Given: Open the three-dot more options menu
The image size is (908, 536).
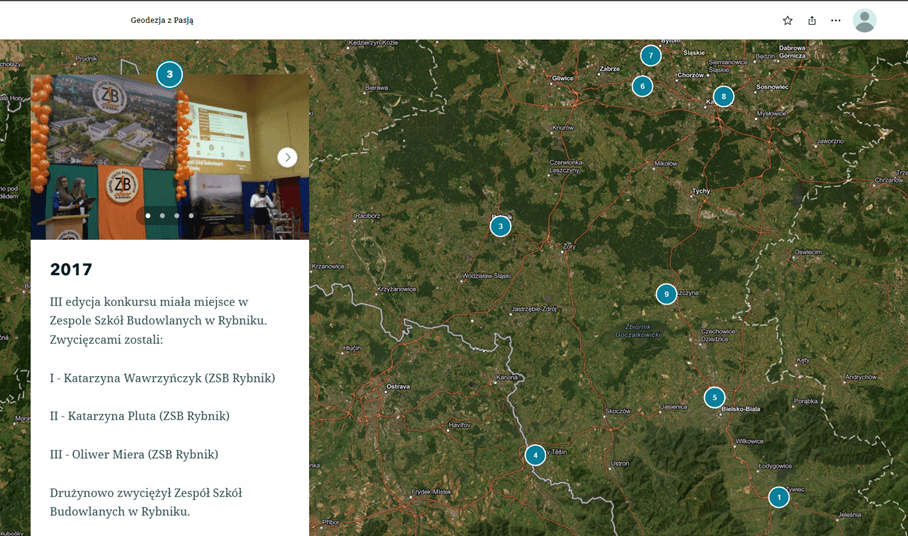Looking at the screenshot, I should [836, 21].
